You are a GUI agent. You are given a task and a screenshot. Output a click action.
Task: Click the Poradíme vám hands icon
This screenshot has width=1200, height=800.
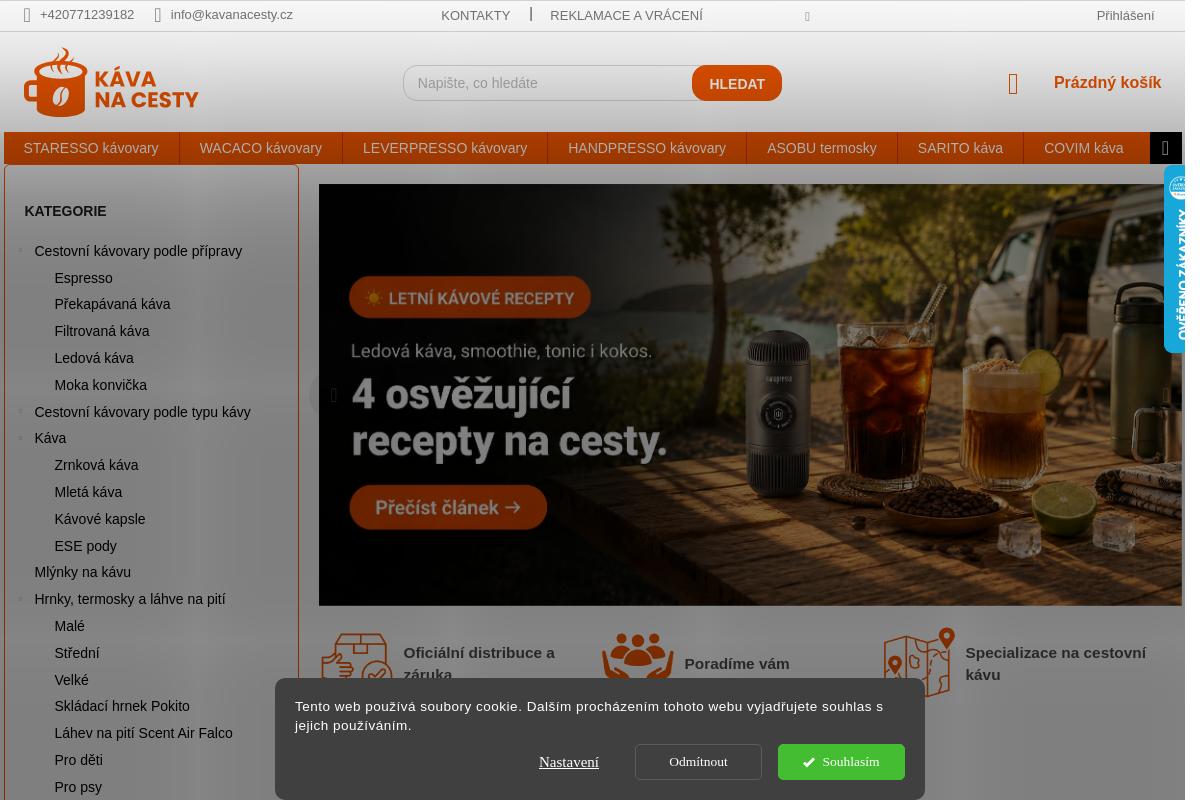[637, 660]
